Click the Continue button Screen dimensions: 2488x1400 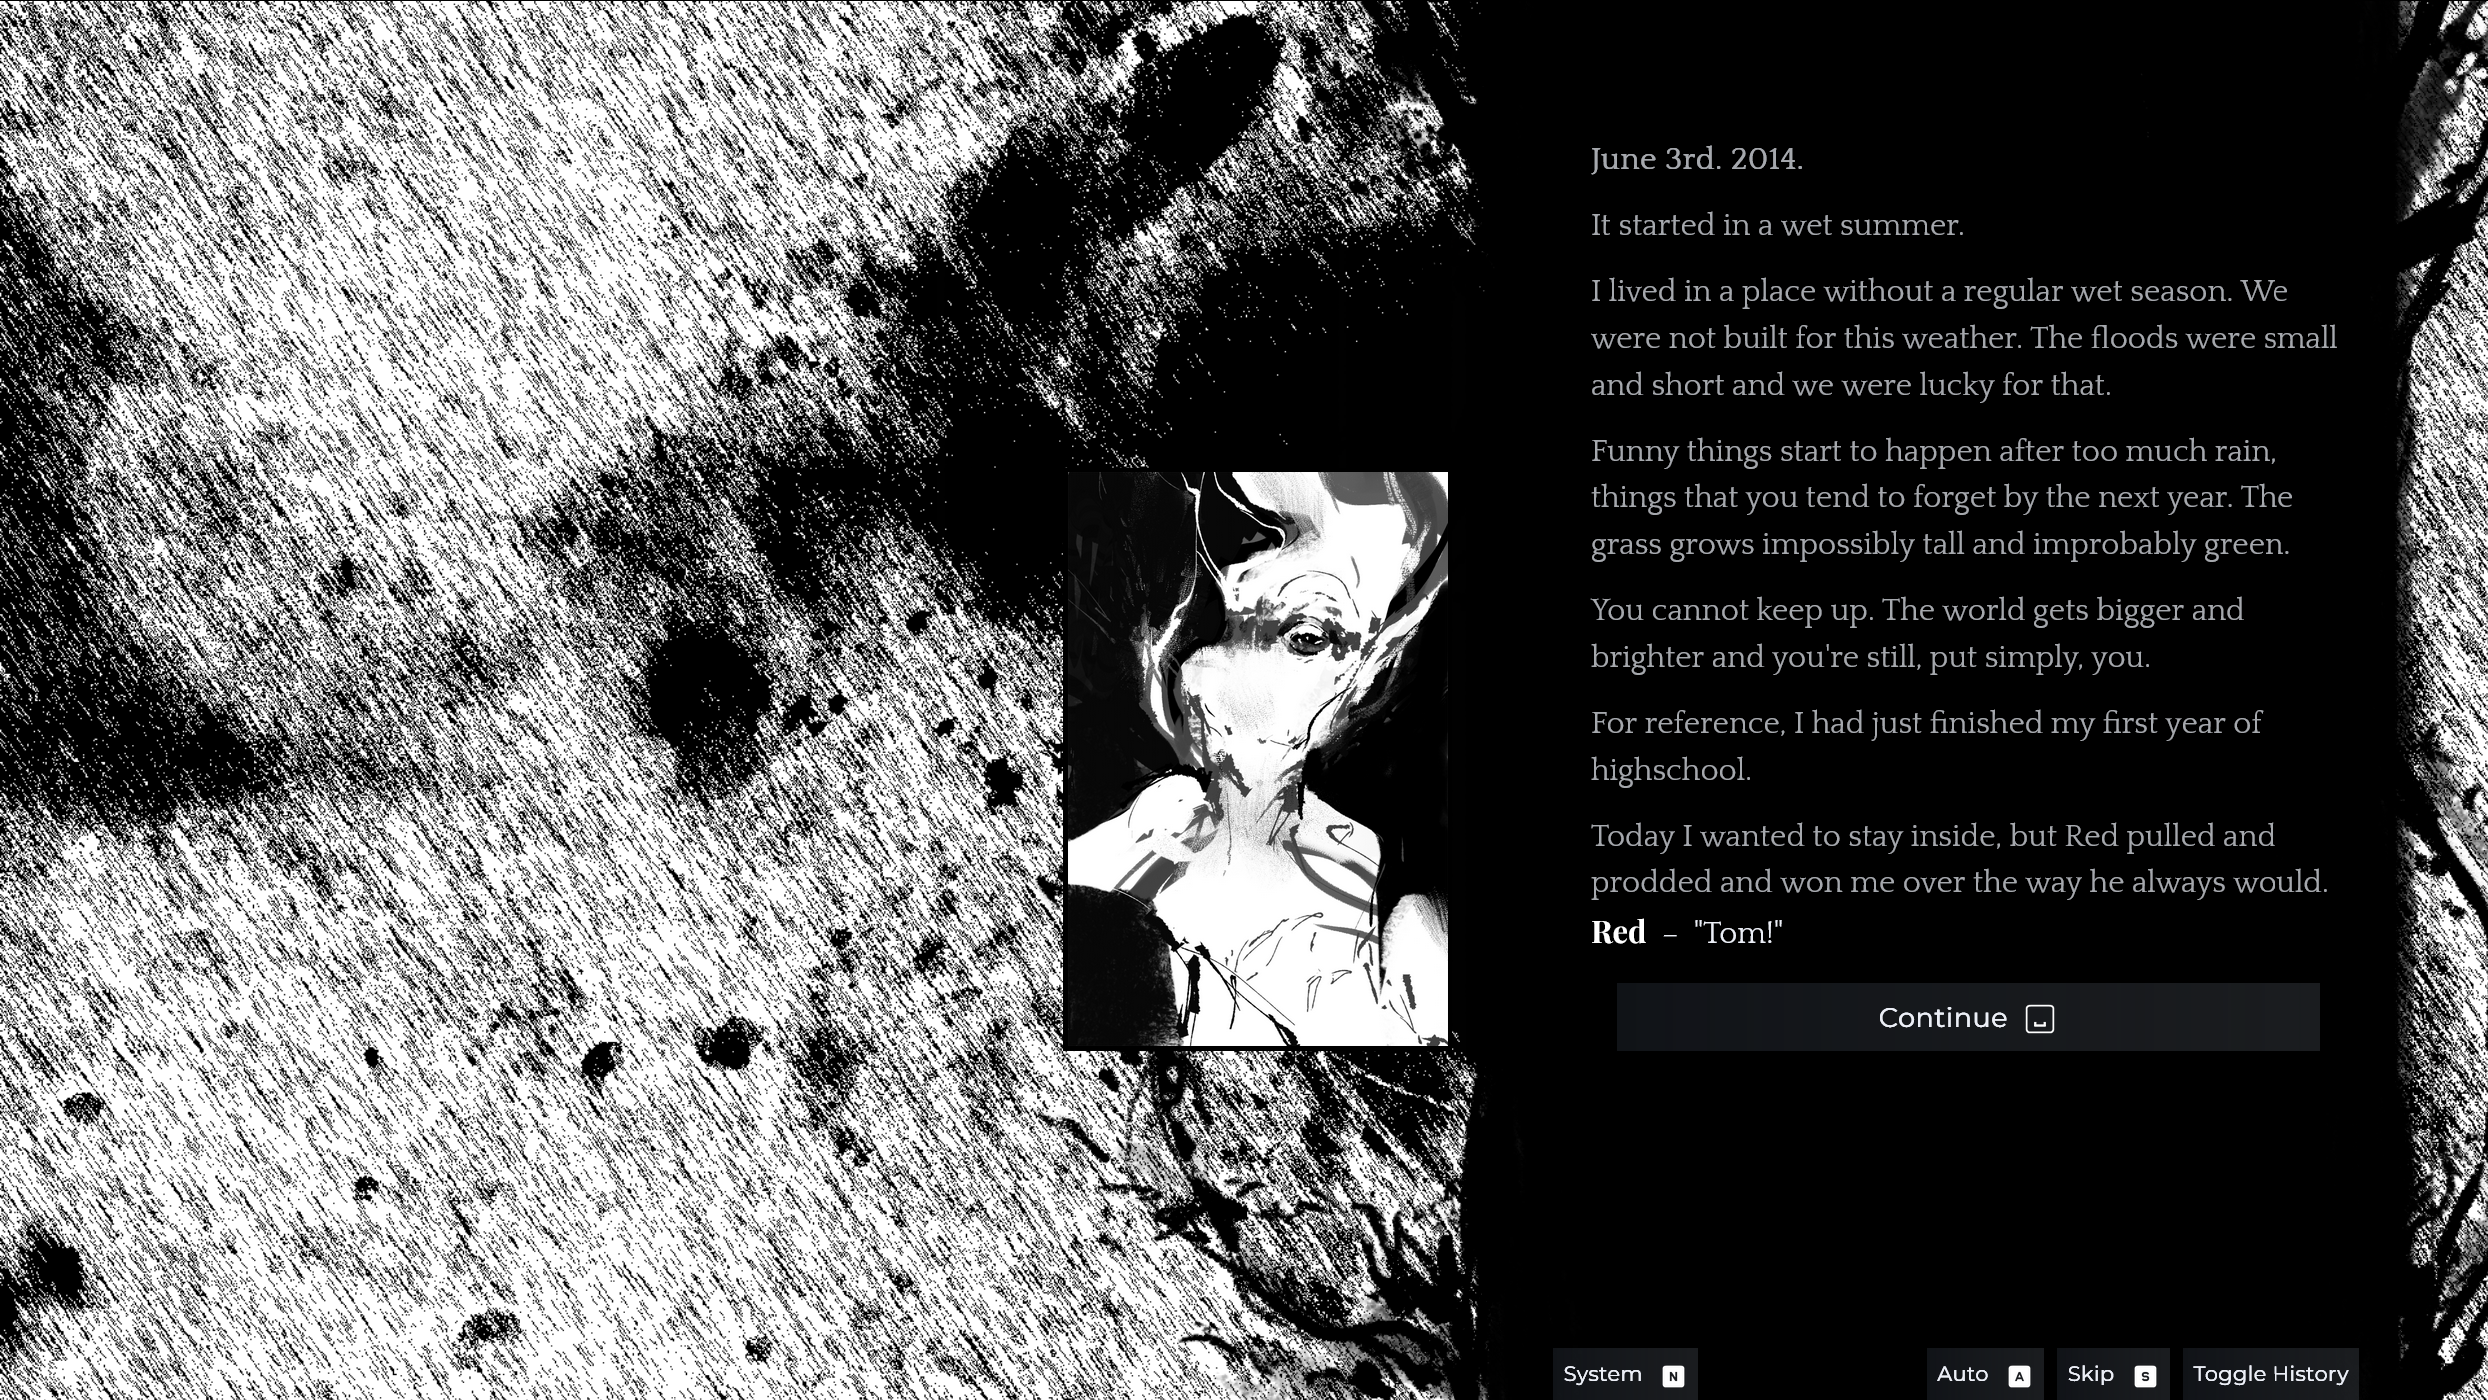click(x=1966, y=1017)
